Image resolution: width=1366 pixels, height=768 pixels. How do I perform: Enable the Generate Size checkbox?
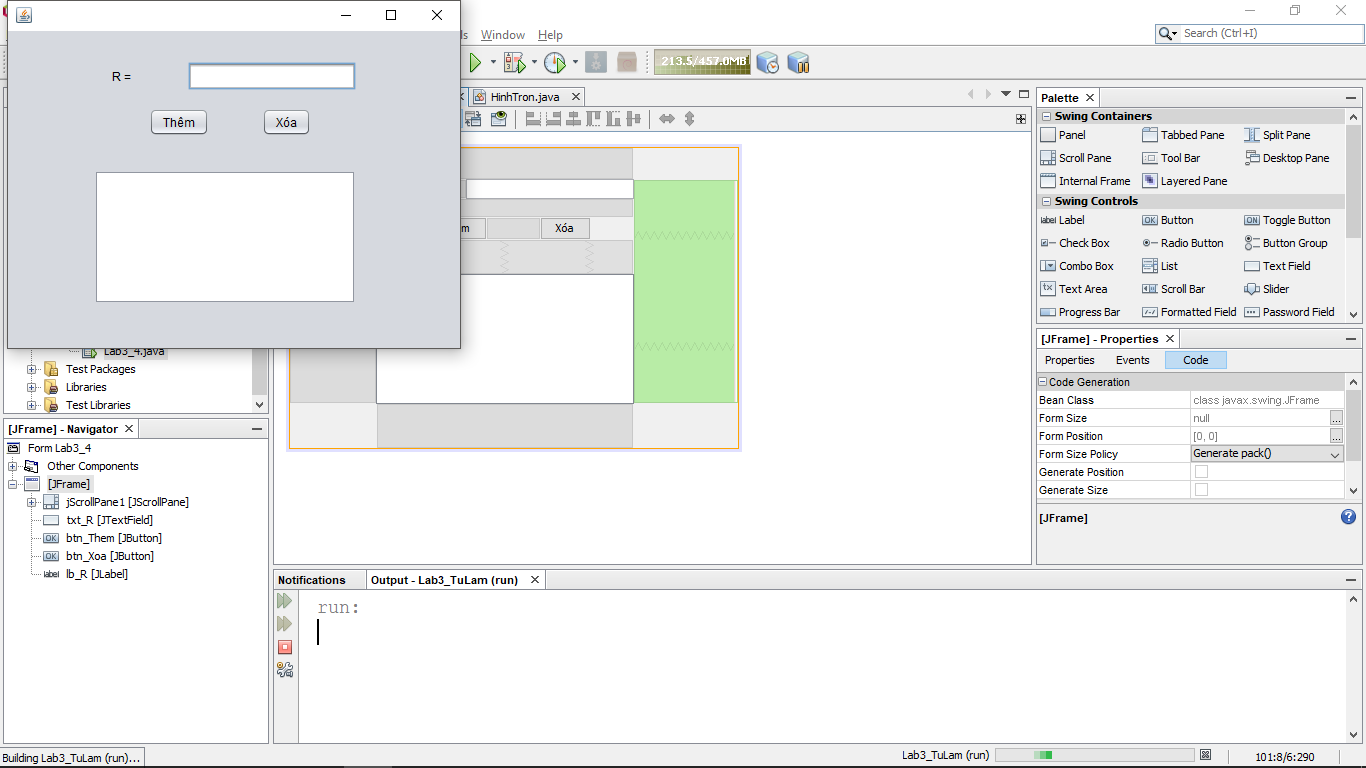(1201, 490)
